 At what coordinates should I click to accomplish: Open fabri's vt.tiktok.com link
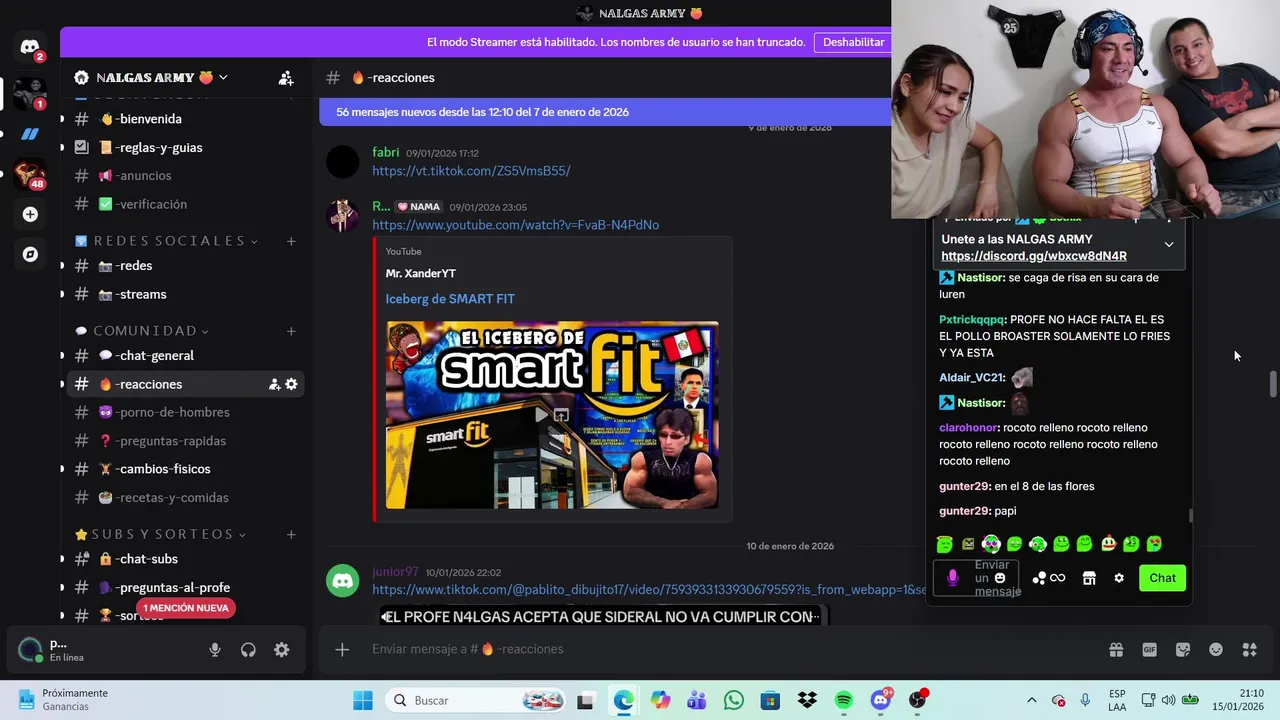pyautogui.click(x=471, y=171)
